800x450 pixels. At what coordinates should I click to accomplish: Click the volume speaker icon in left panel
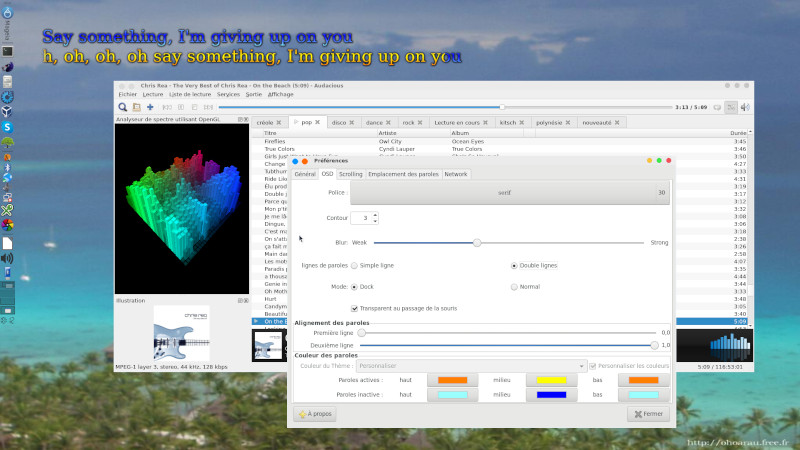(x=7, y=258)
